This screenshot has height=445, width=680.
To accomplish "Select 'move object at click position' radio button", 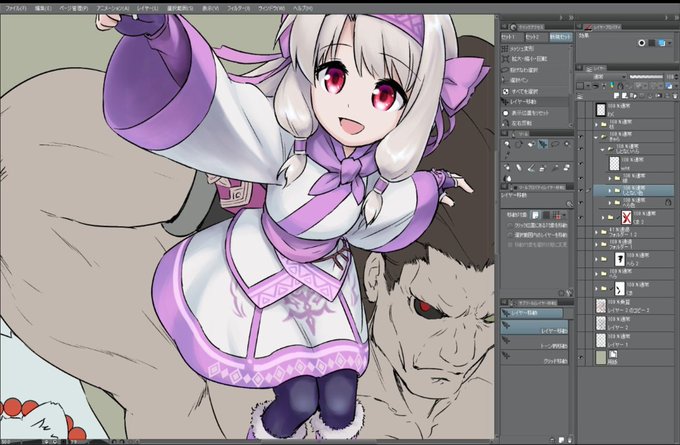I will pyautogui.click(x=510, y=226).
